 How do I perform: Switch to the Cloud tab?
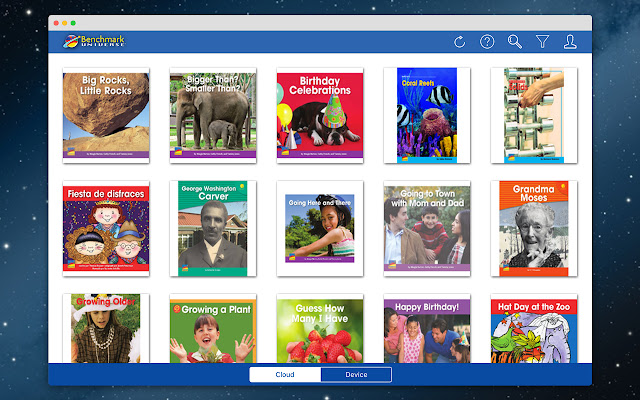tap(284, 375)
